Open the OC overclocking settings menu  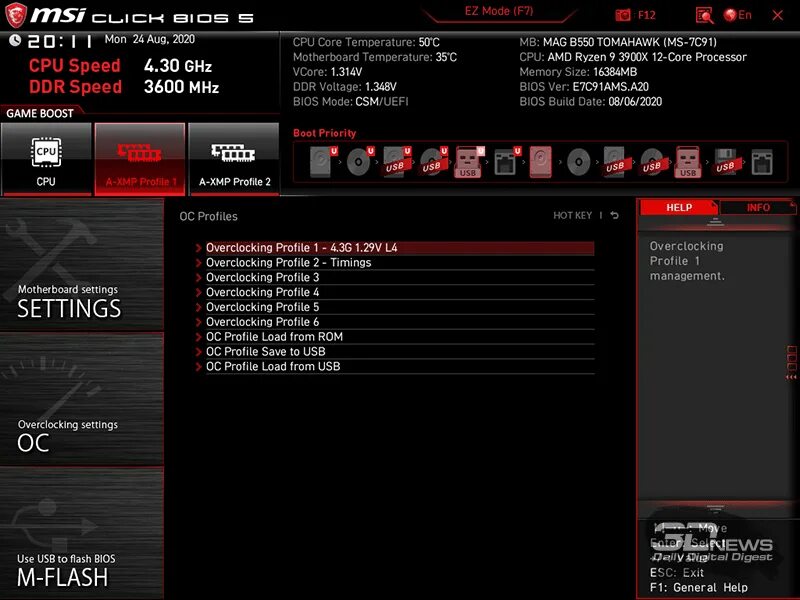(x=82, y=399)
